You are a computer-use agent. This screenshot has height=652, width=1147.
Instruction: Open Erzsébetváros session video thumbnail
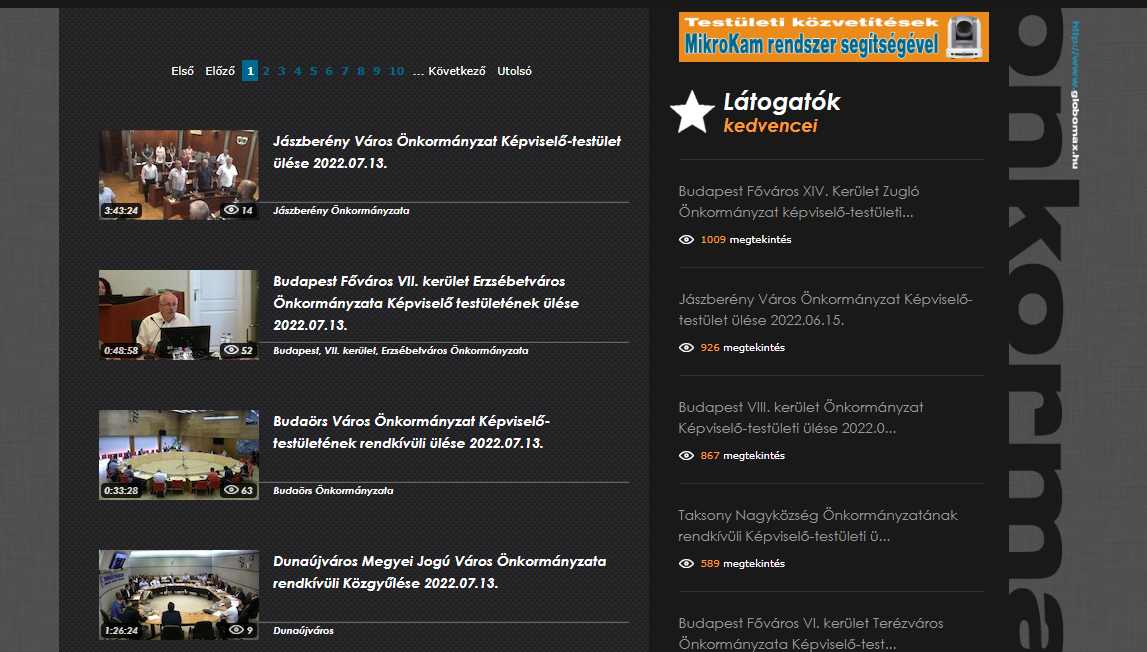[179, 315]
